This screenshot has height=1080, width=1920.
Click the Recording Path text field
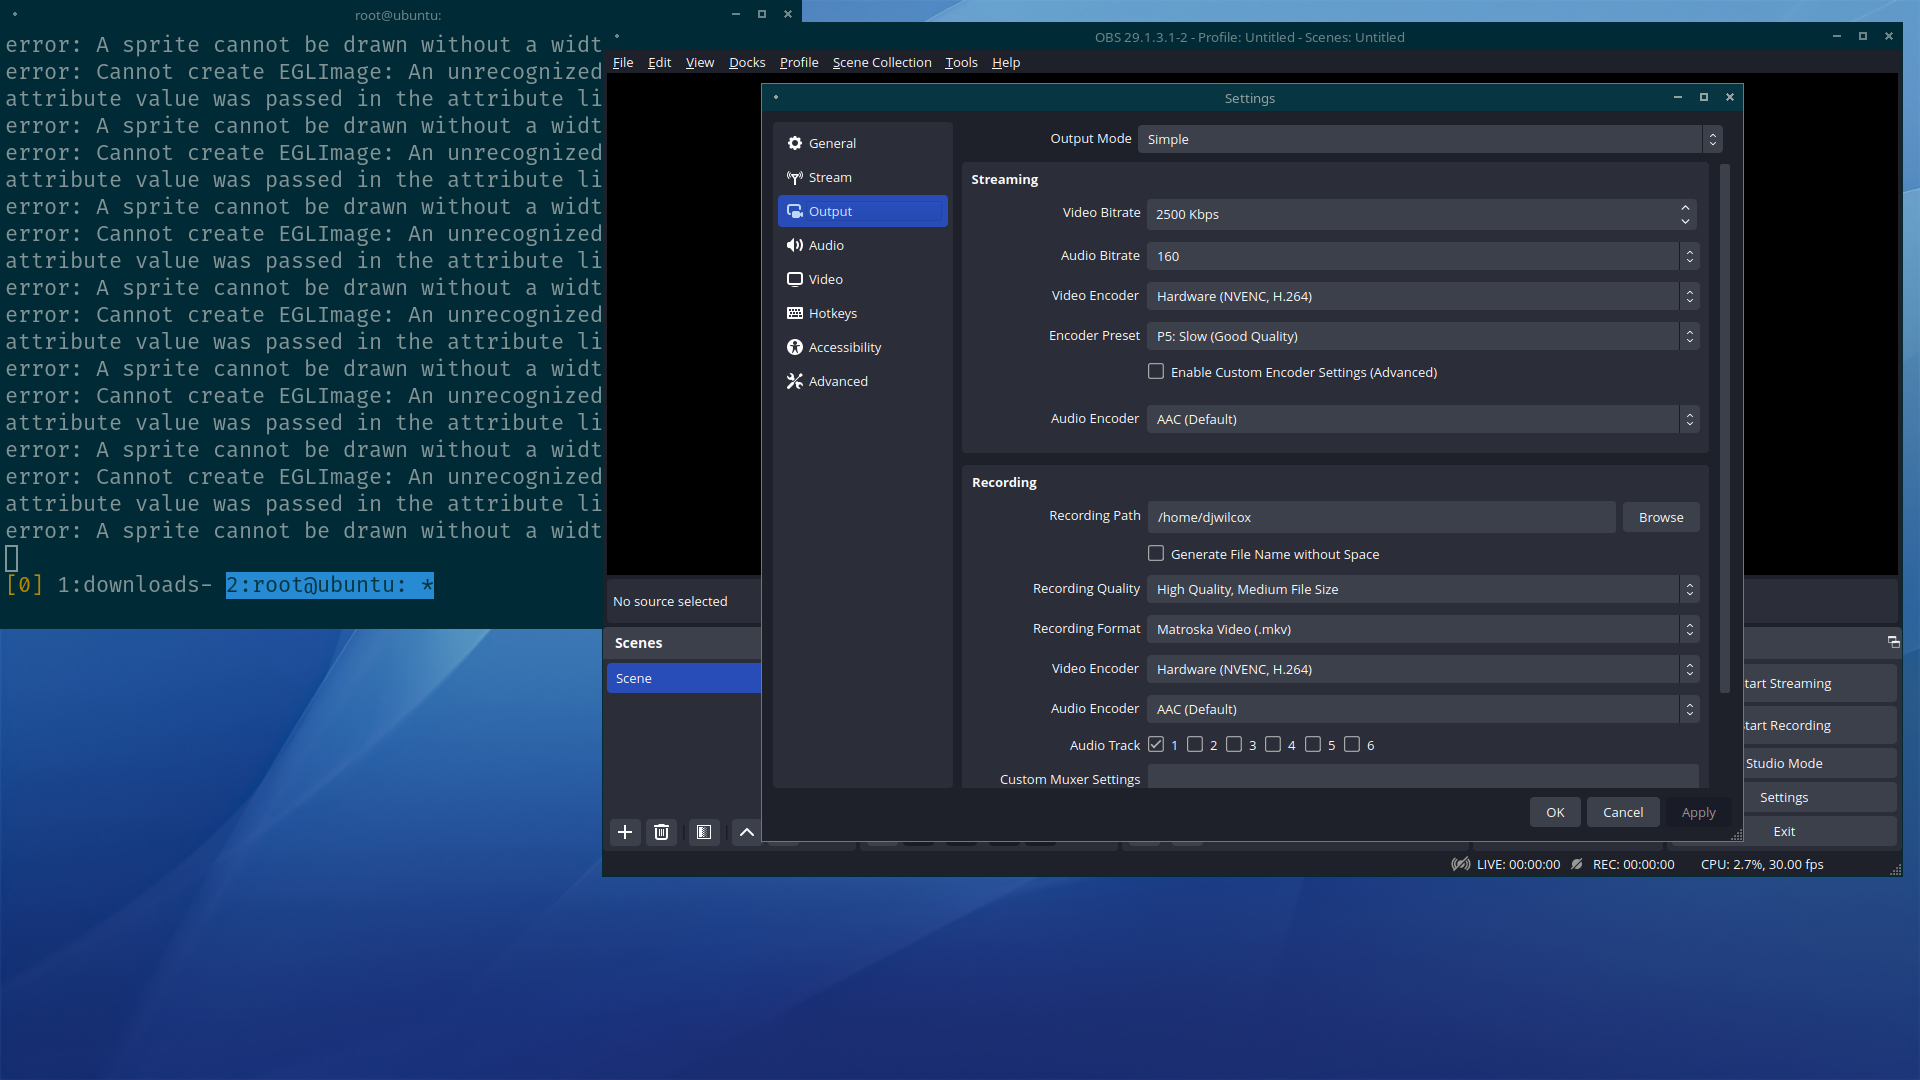click(1381, 517)
